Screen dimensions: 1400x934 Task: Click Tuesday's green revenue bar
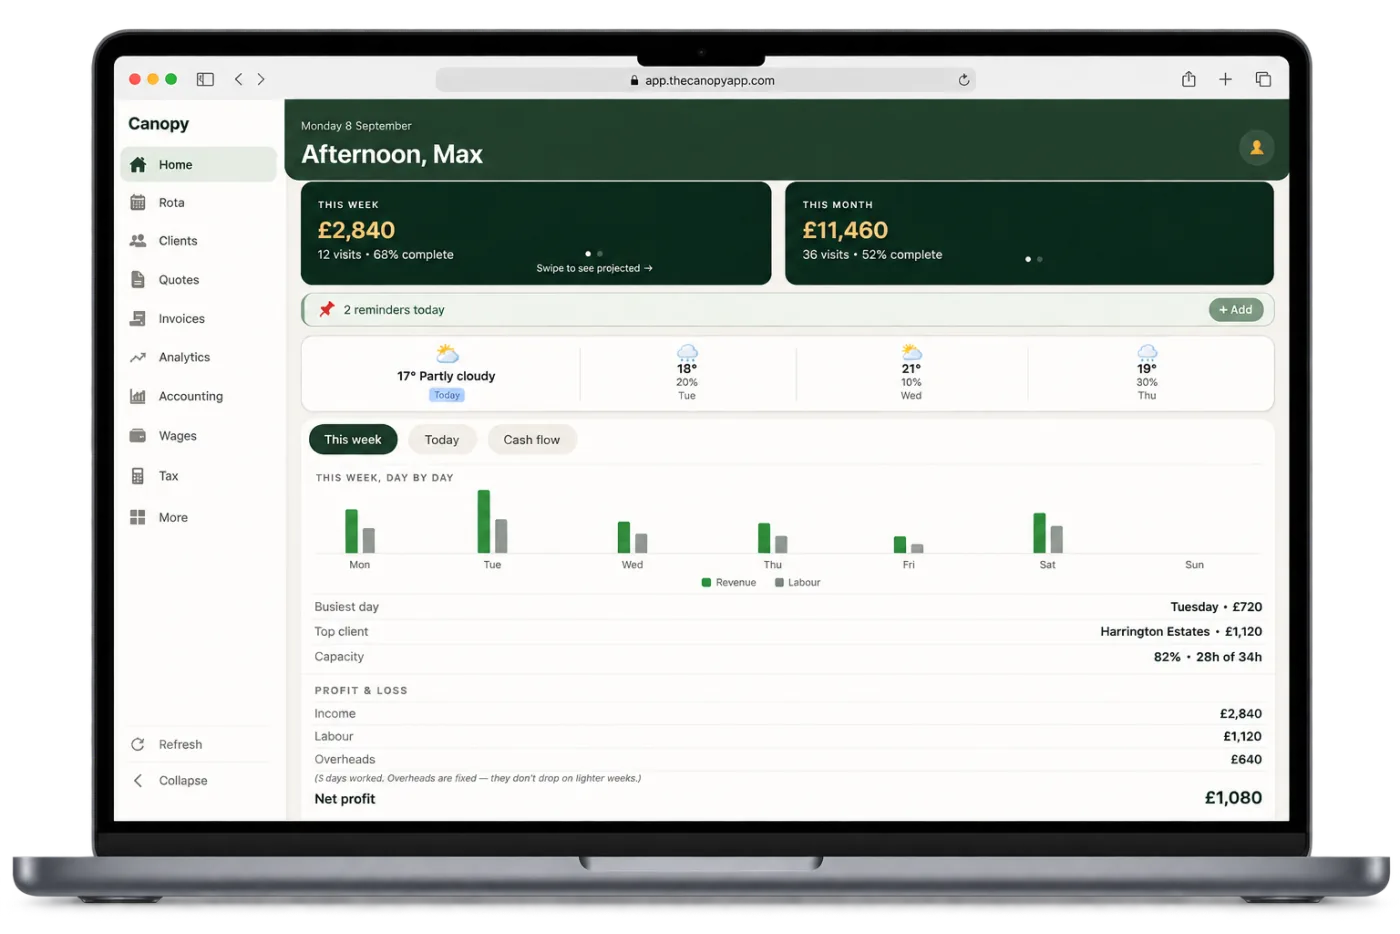point(484,521)
